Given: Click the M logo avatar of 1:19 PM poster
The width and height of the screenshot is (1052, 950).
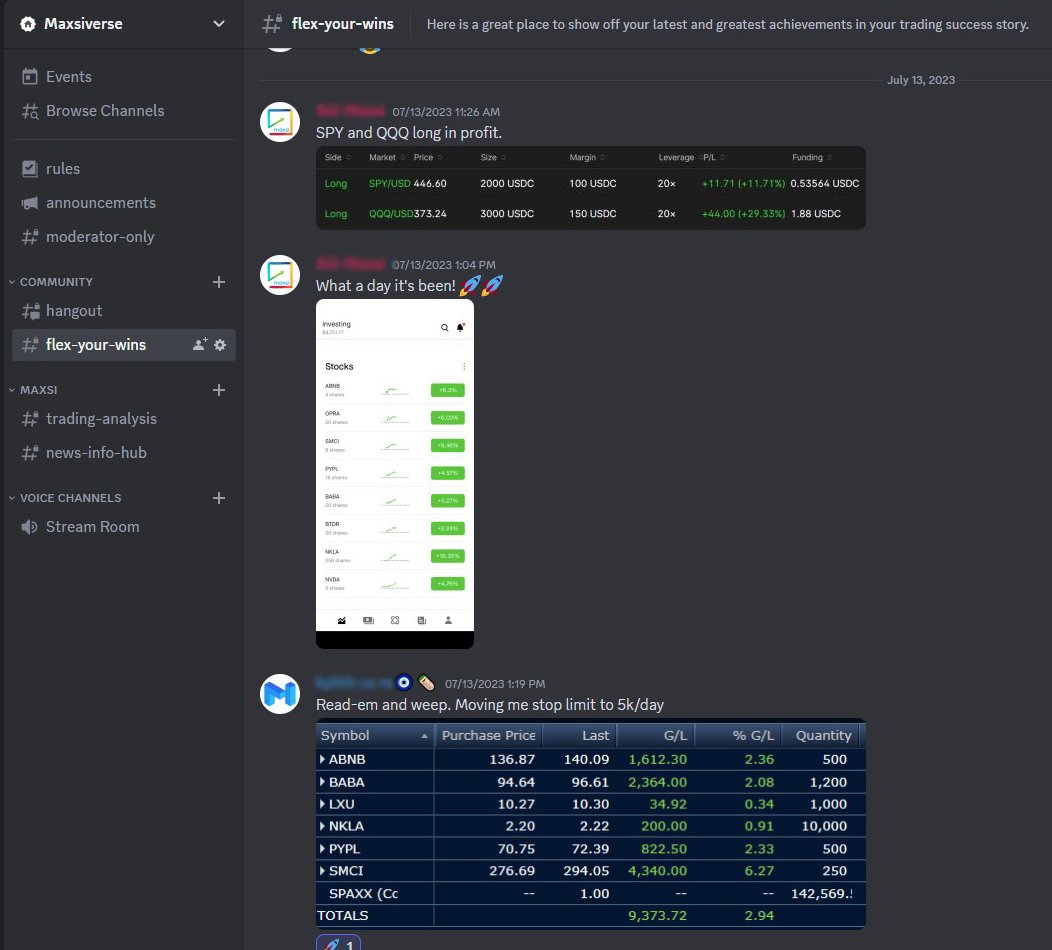Looking at the screenshot, I should tap(280, 694).
